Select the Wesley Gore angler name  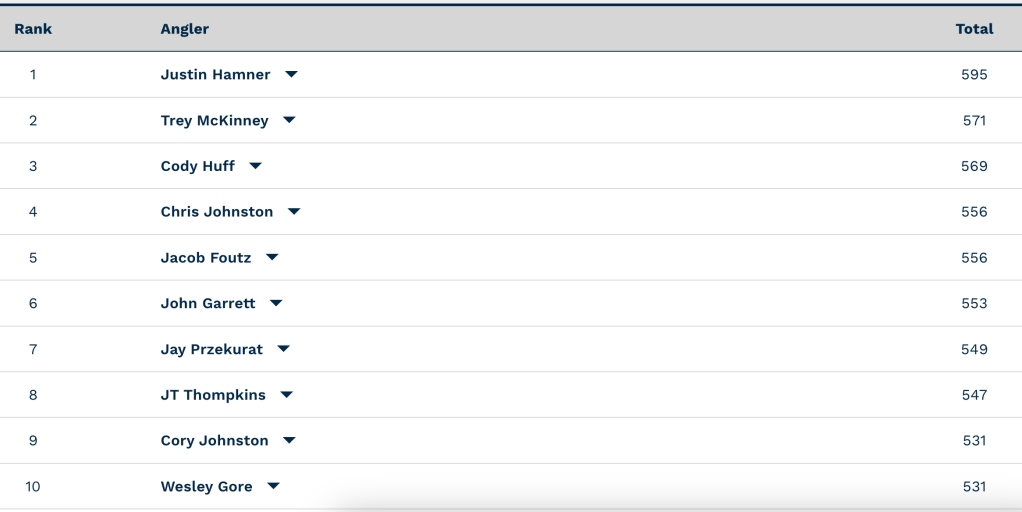click(x=206, y=487)
